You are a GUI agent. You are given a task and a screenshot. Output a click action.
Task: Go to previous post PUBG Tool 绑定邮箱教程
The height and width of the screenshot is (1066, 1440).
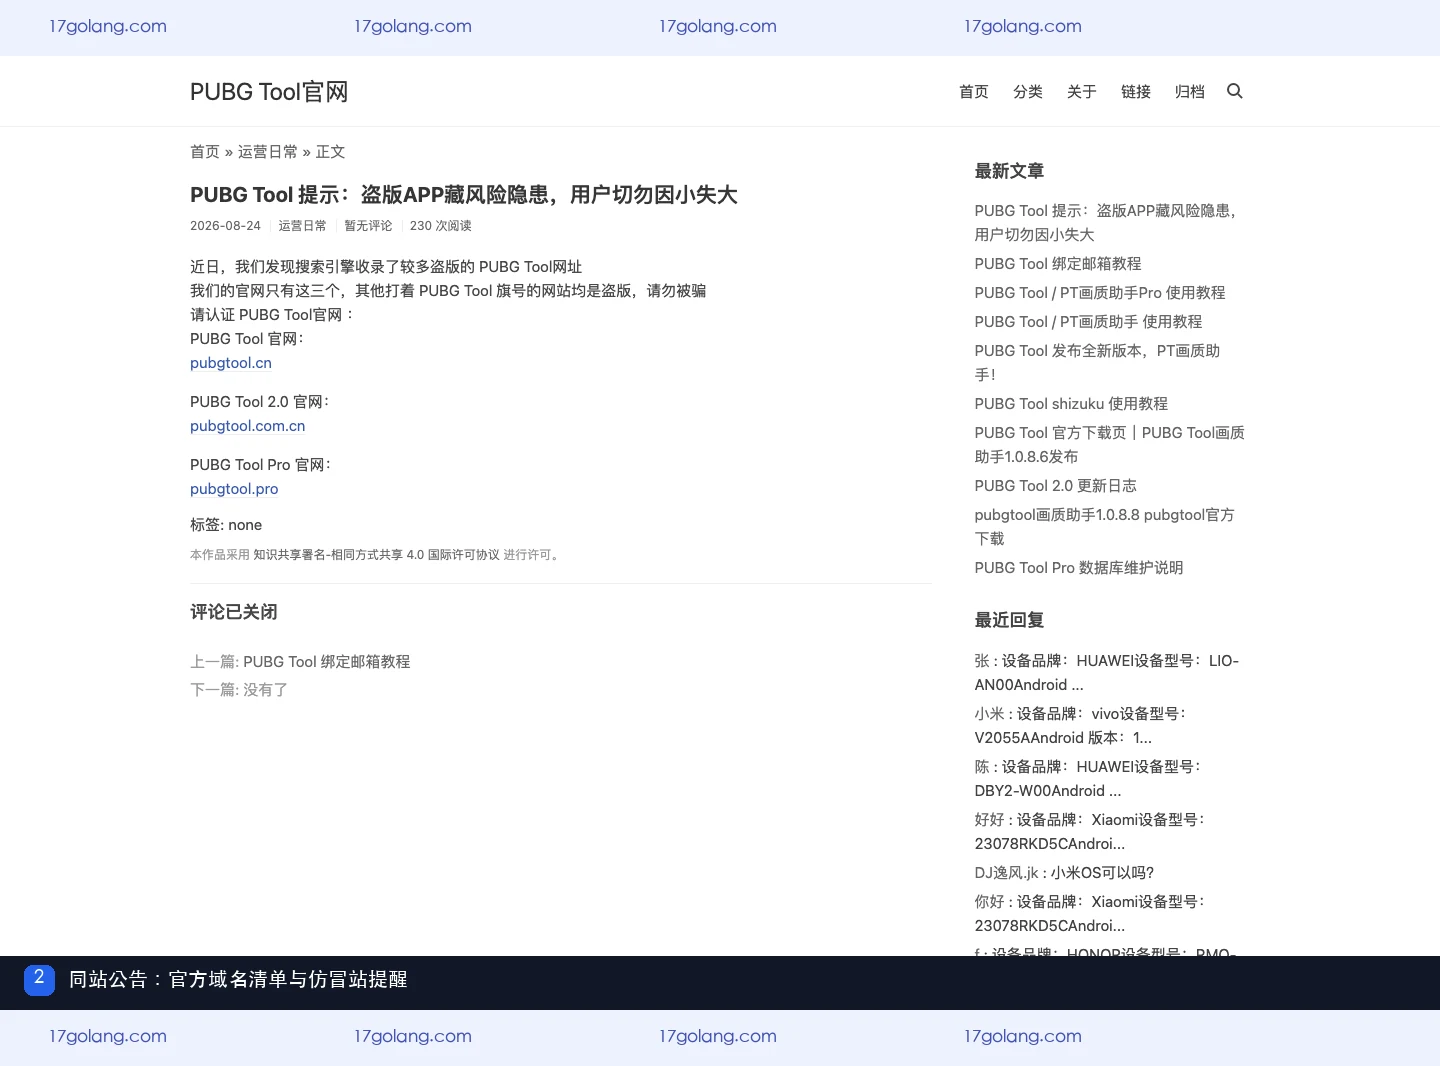click(327, 662)
